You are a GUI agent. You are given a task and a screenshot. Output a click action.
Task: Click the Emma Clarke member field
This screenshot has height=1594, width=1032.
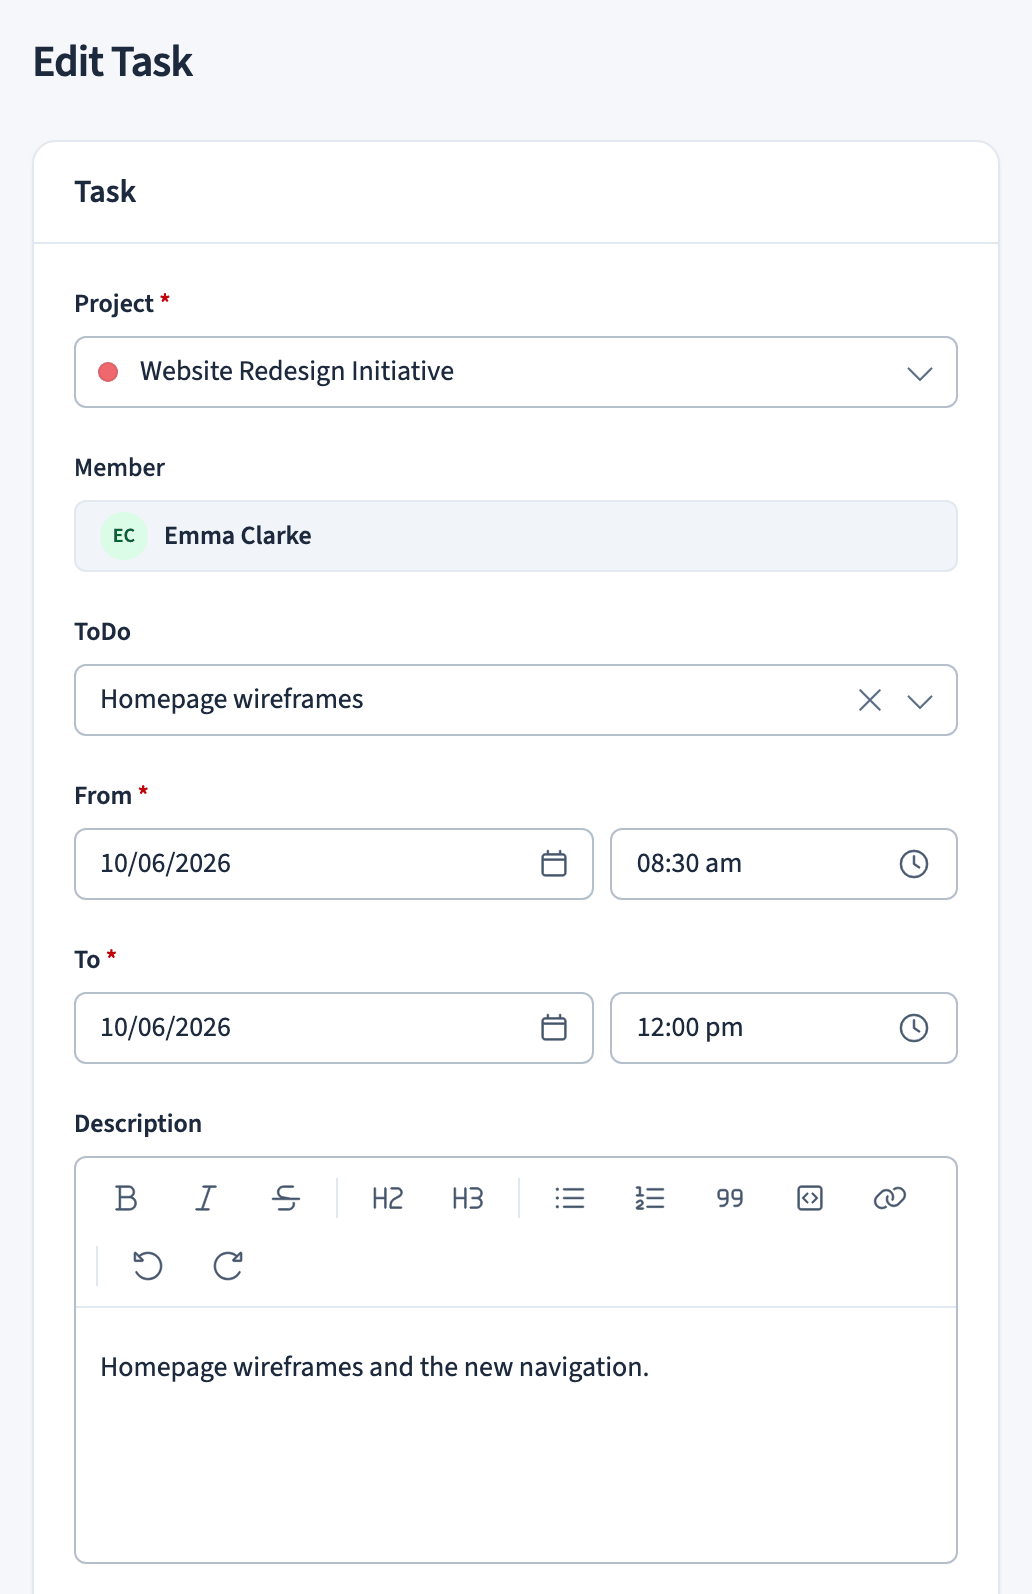click(516, 536)
